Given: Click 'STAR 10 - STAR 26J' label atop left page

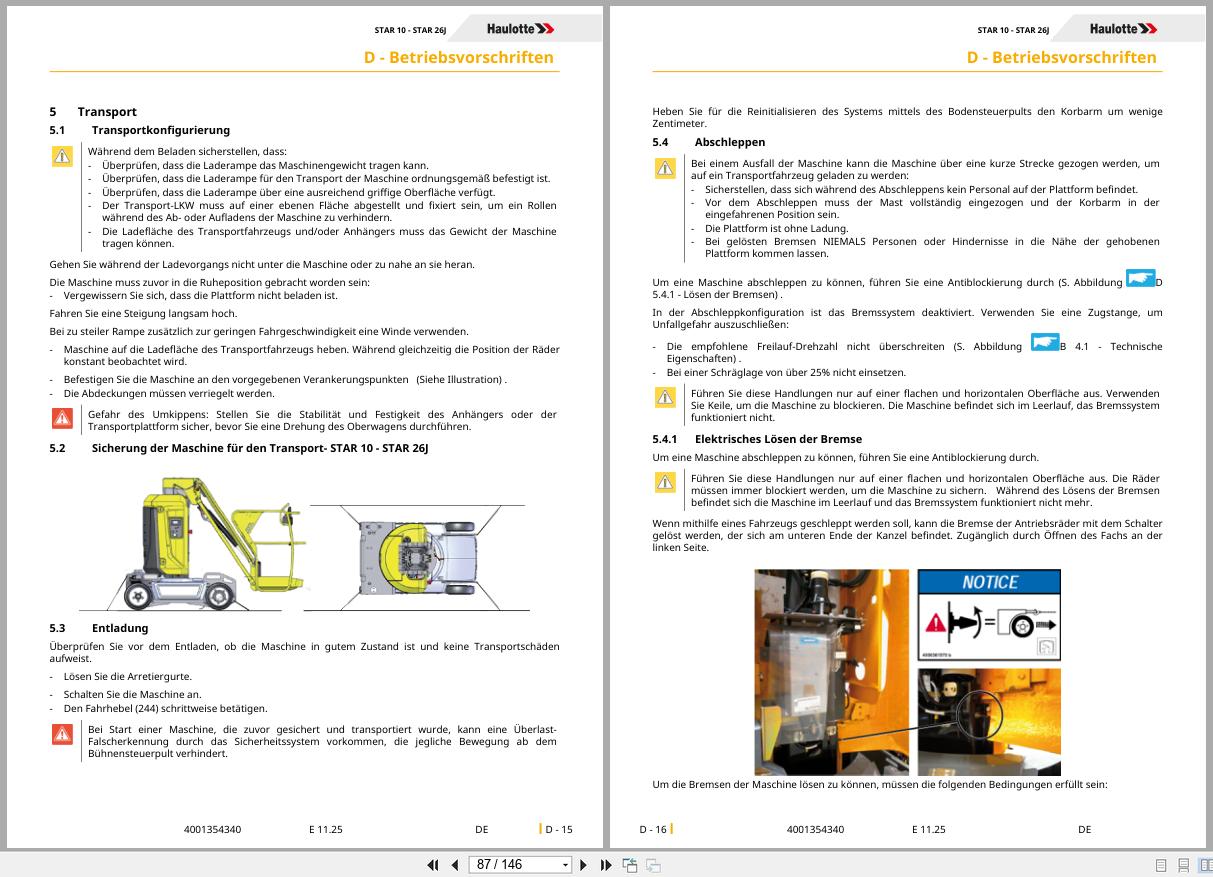Looking at the screenshot, I should click(410, 30).
